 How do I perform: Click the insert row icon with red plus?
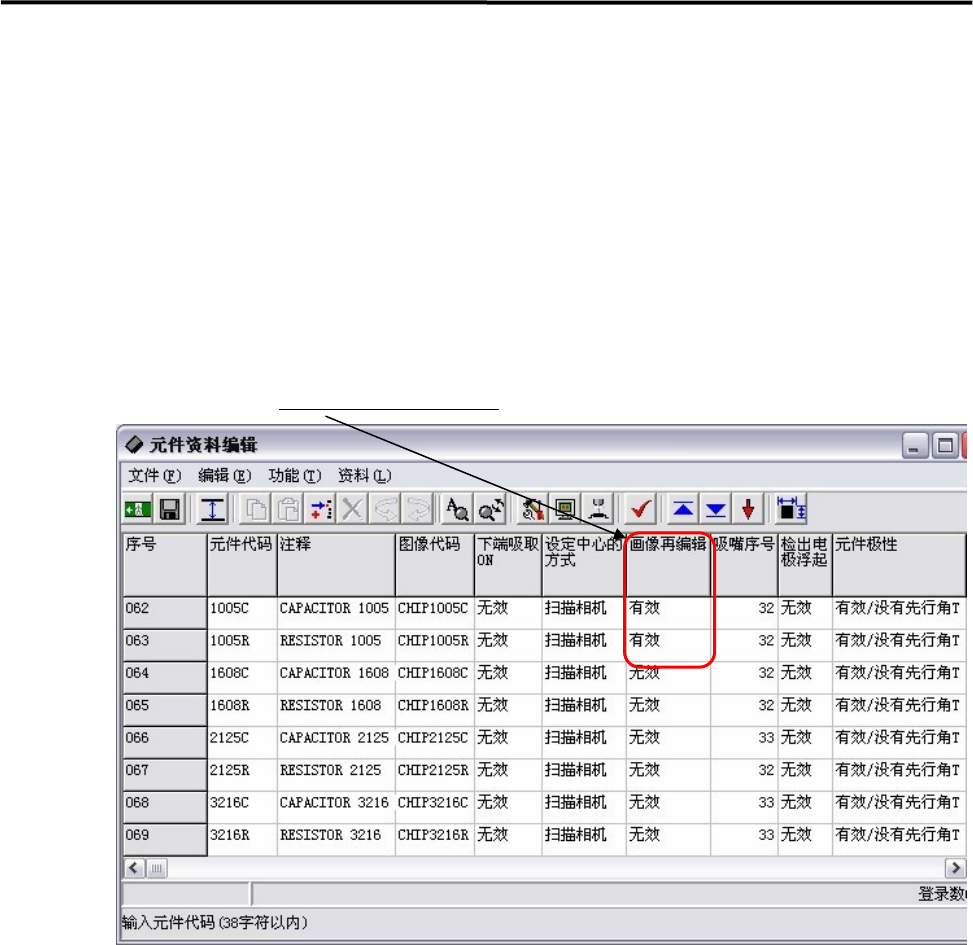coord(320,509)
